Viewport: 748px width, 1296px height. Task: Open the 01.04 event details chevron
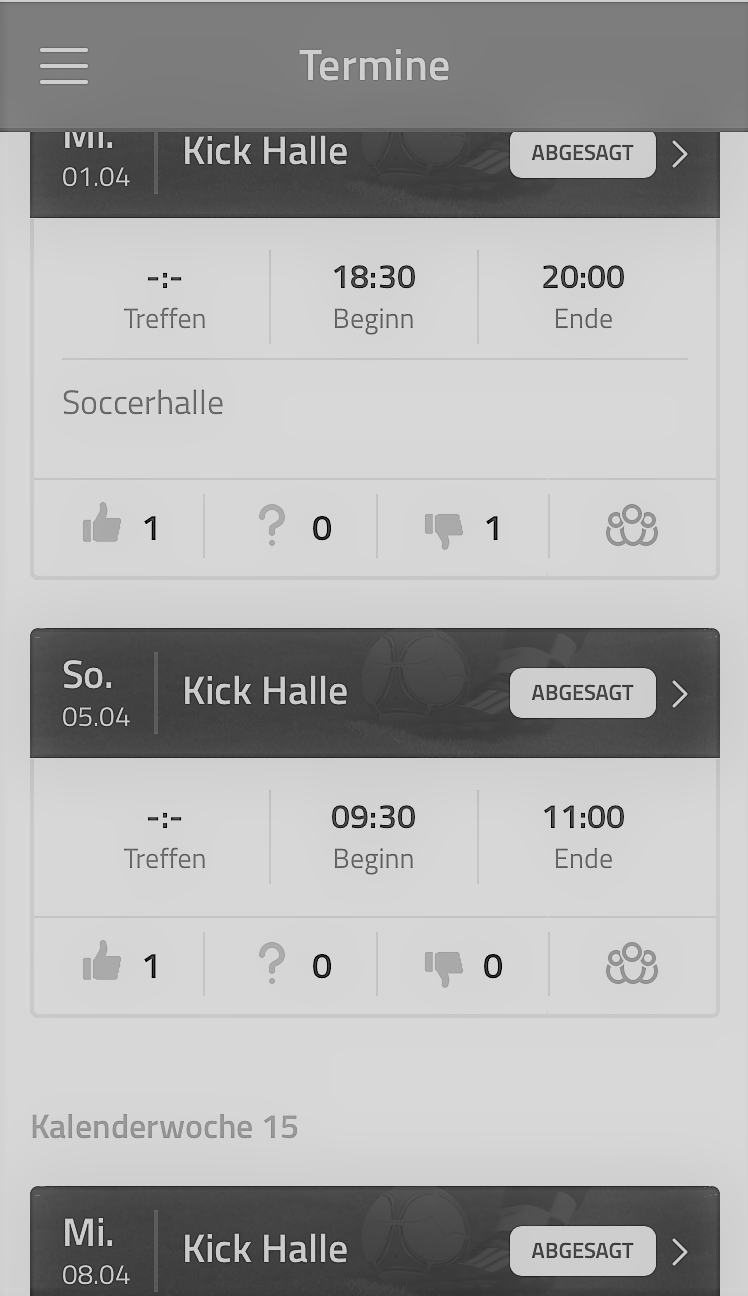tap(681, 154)
